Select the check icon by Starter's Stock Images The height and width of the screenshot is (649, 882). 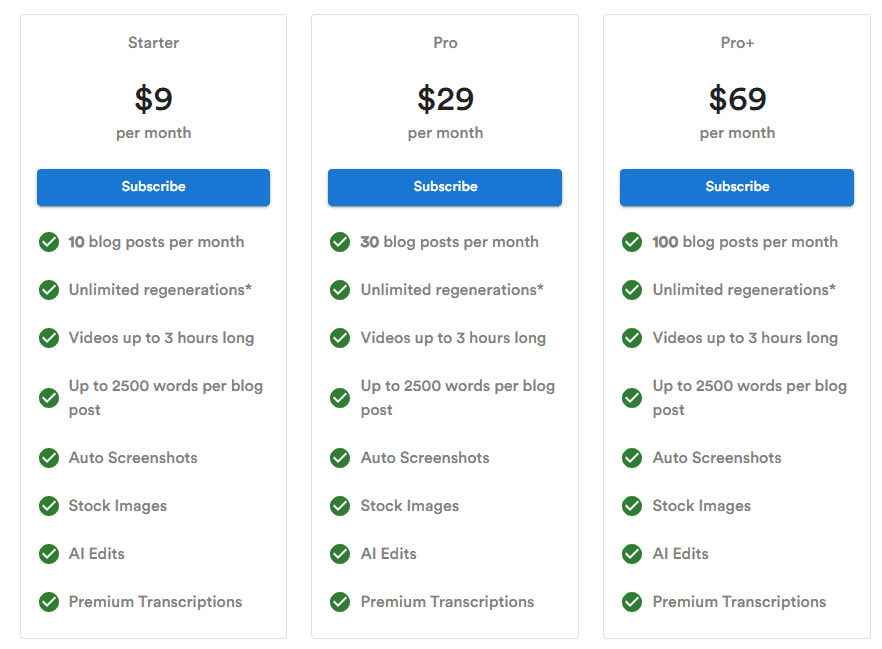point(48,506)
